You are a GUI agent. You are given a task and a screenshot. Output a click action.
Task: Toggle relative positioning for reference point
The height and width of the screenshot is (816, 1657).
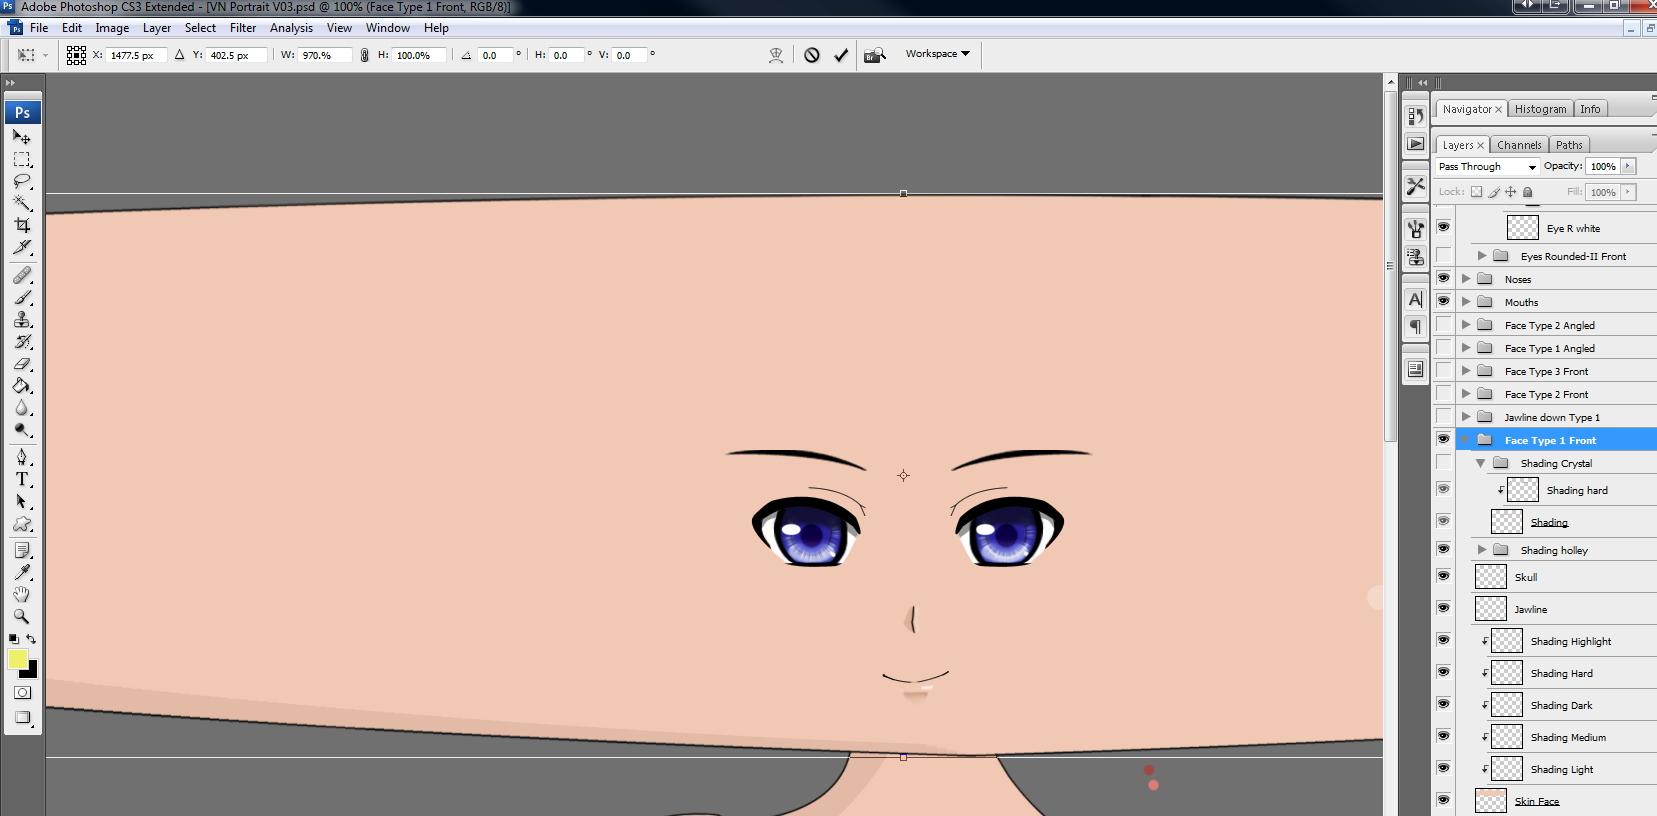point(179,55)
